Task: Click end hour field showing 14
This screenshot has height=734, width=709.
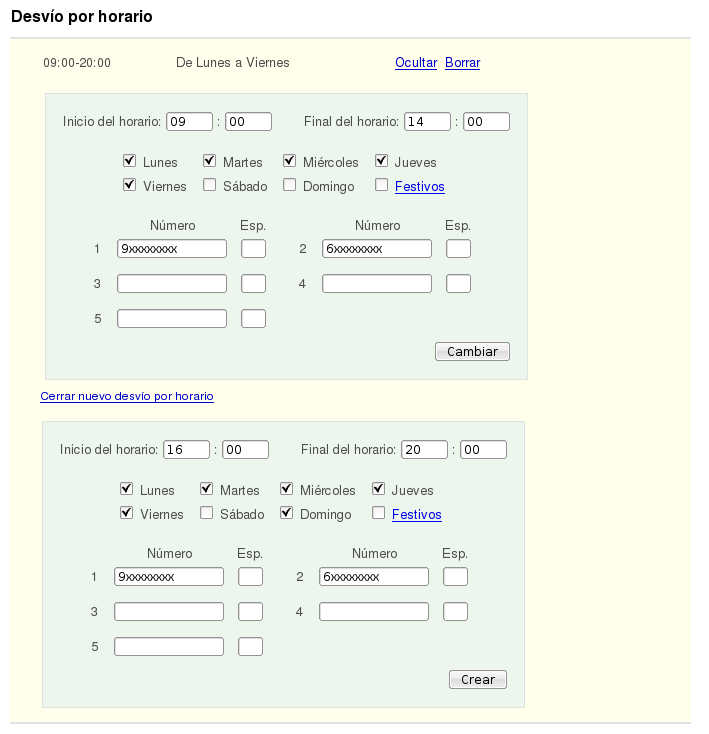Action: tap(427, 122)
